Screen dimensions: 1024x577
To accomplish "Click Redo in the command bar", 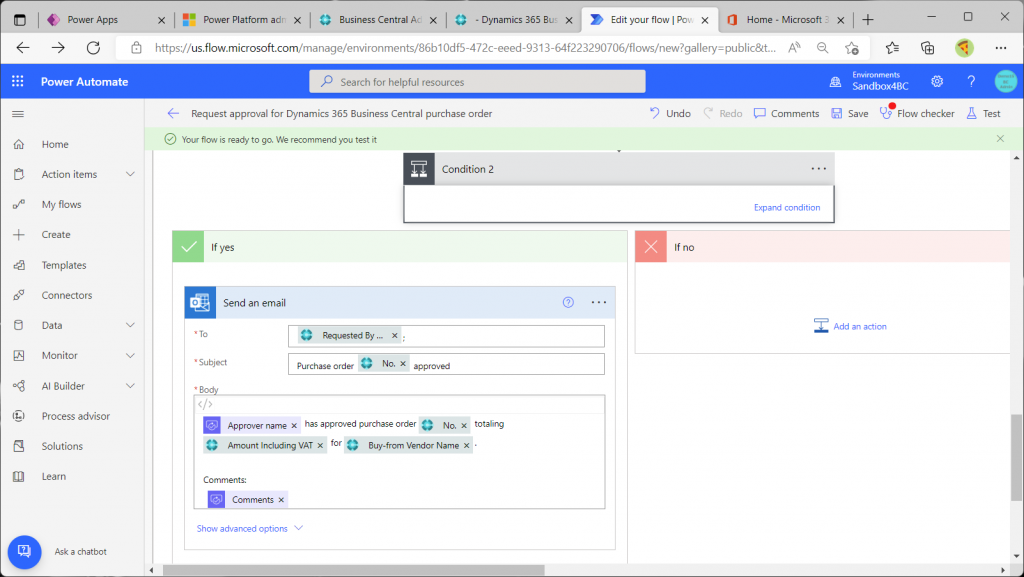I will click(723, 114).
